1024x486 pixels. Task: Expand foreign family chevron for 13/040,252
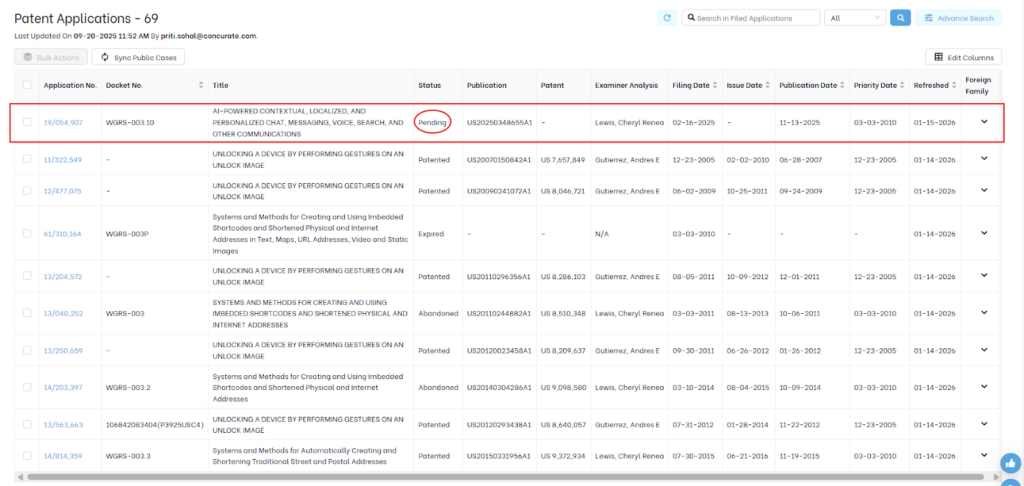984,313
